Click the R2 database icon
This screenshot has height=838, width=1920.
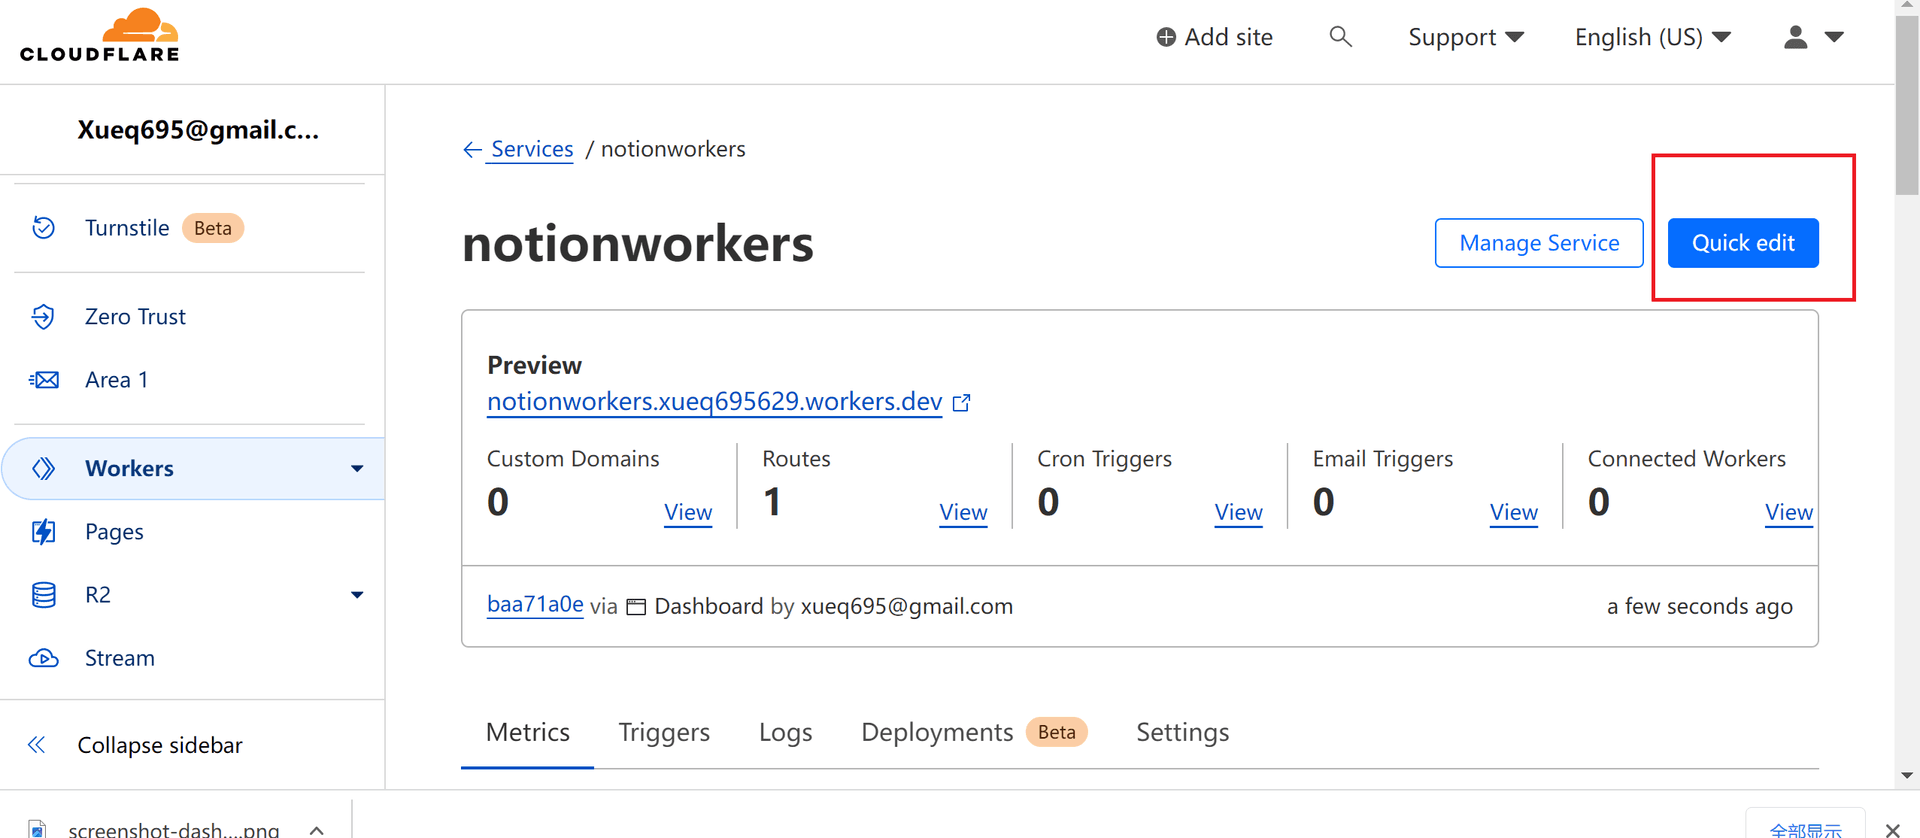(x=43, y=595)
